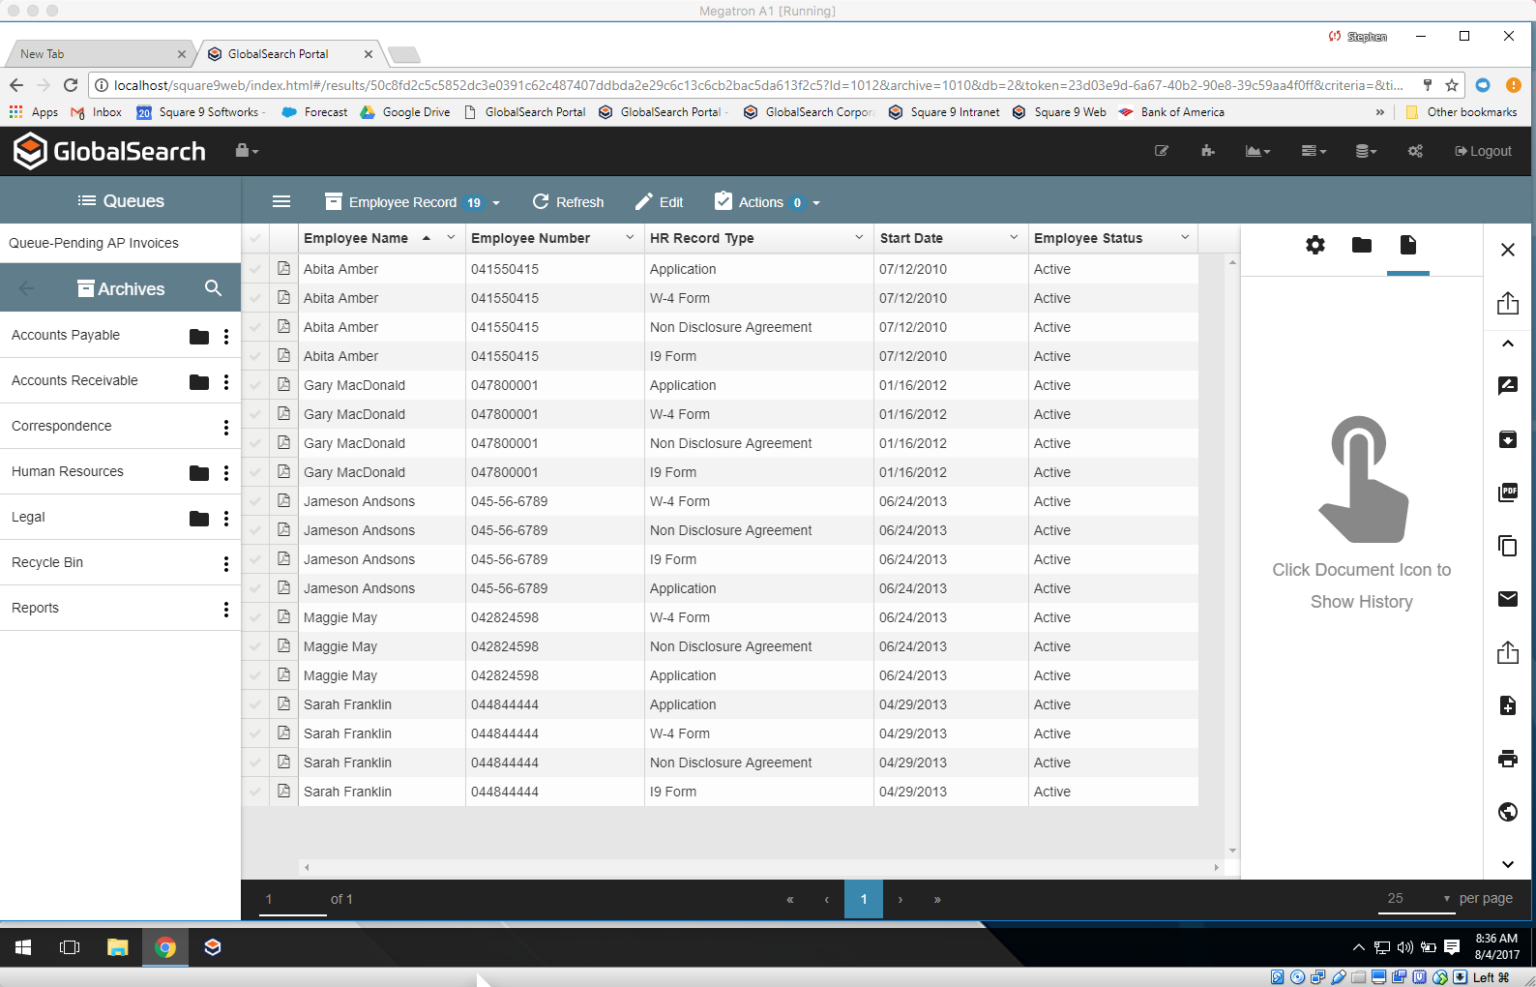The image size is (1536, 987).
Task: Check the Abita Amber Application row checkbox
Action: [255, 269]
